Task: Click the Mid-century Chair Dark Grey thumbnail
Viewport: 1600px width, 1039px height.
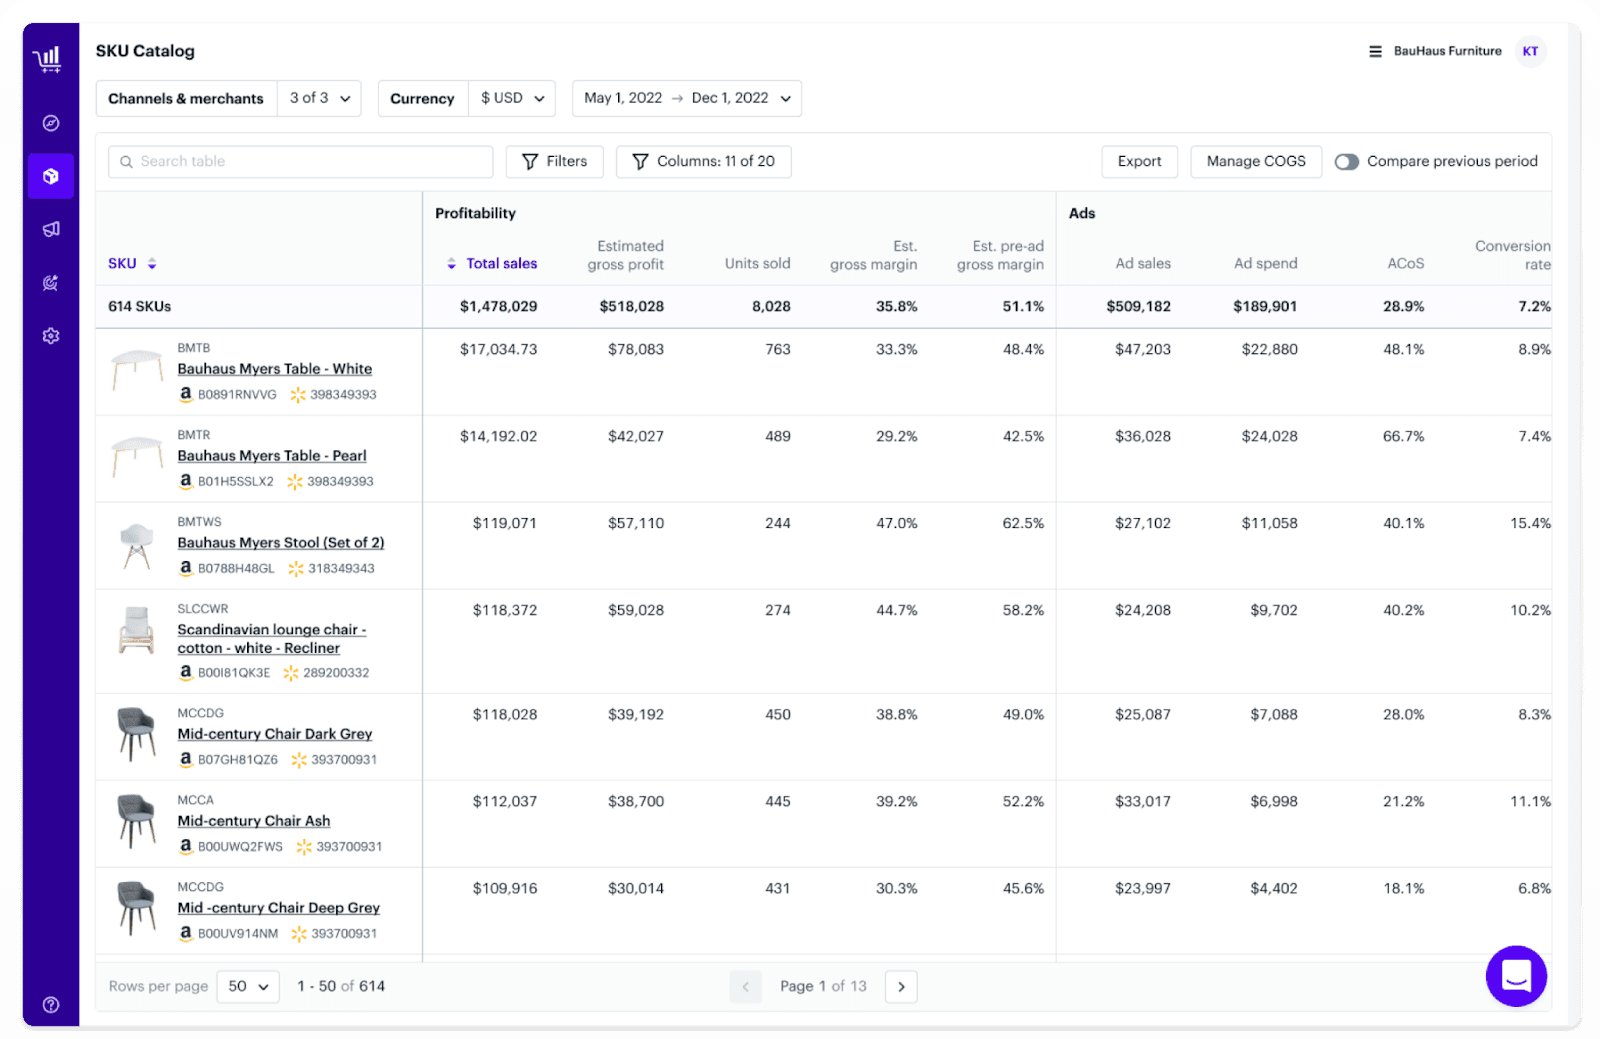Action: [x=137, y=734]
